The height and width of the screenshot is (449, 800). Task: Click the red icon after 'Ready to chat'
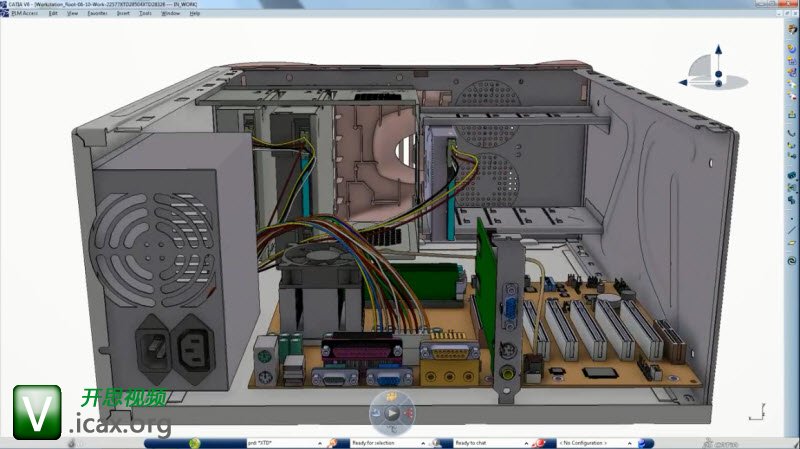[540, 442]
